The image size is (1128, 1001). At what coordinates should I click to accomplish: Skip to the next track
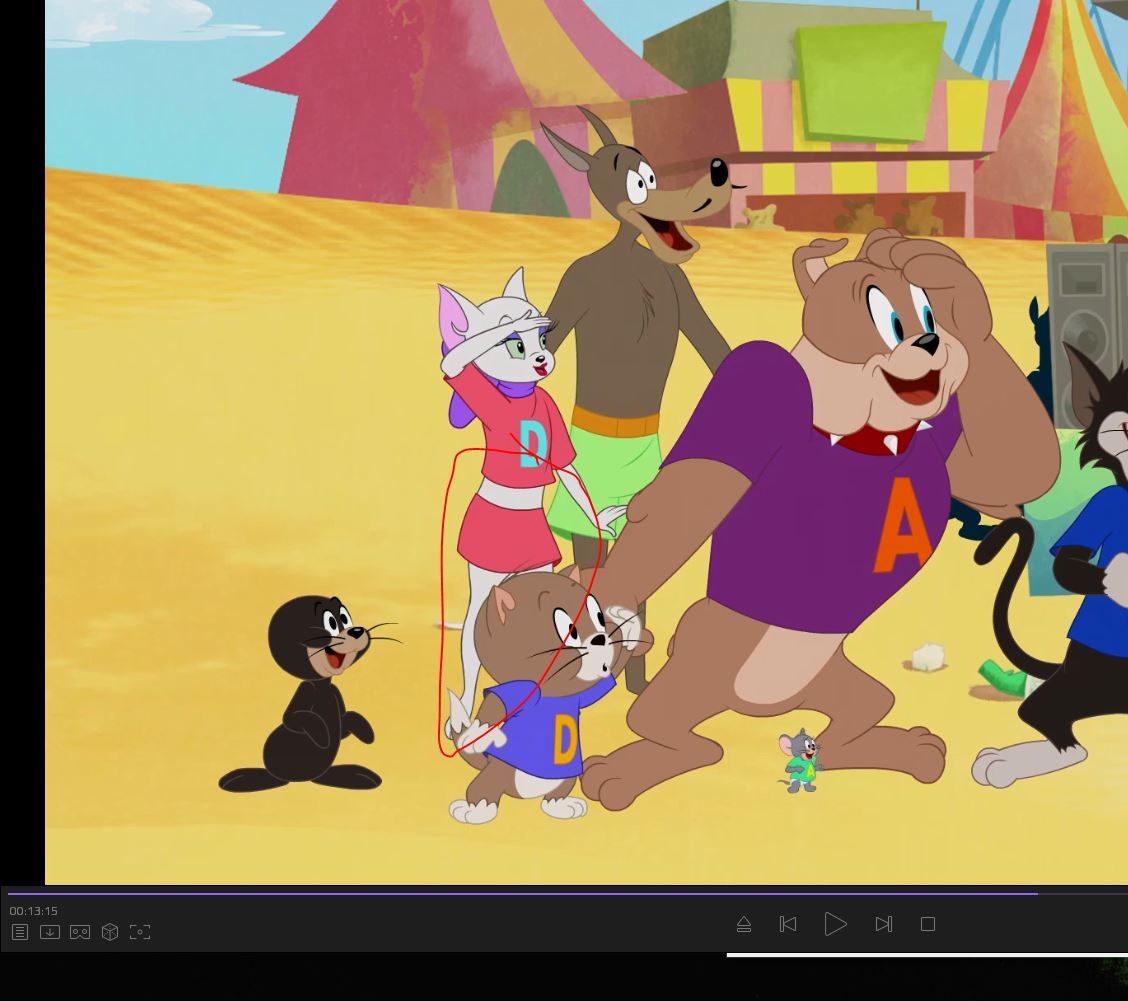884,924
